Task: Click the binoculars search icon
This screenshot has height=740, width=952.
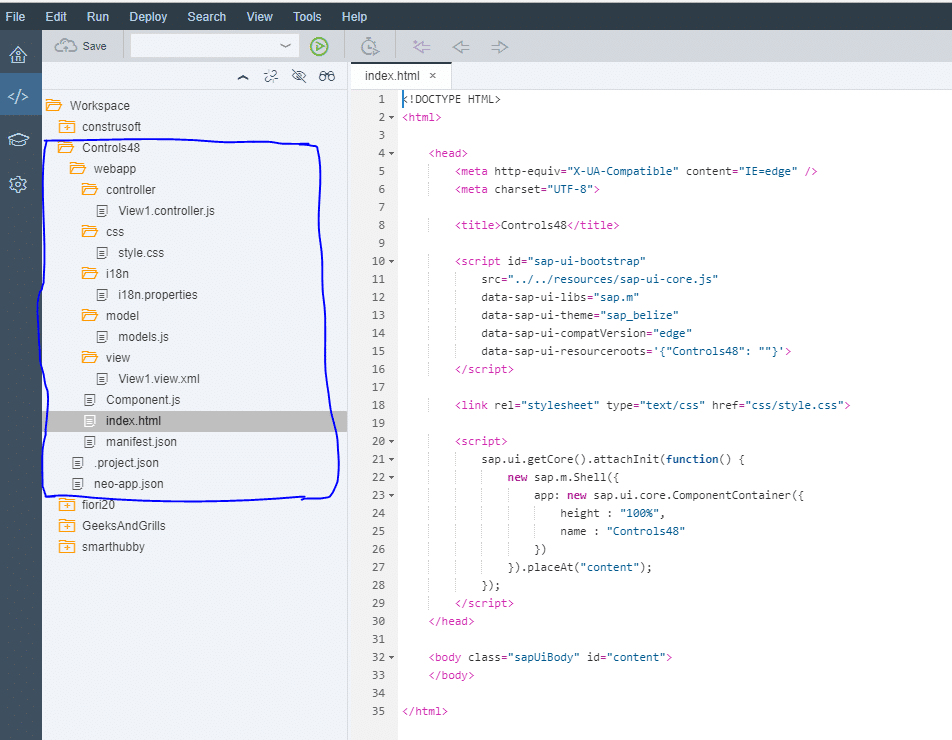Action: 327,76
